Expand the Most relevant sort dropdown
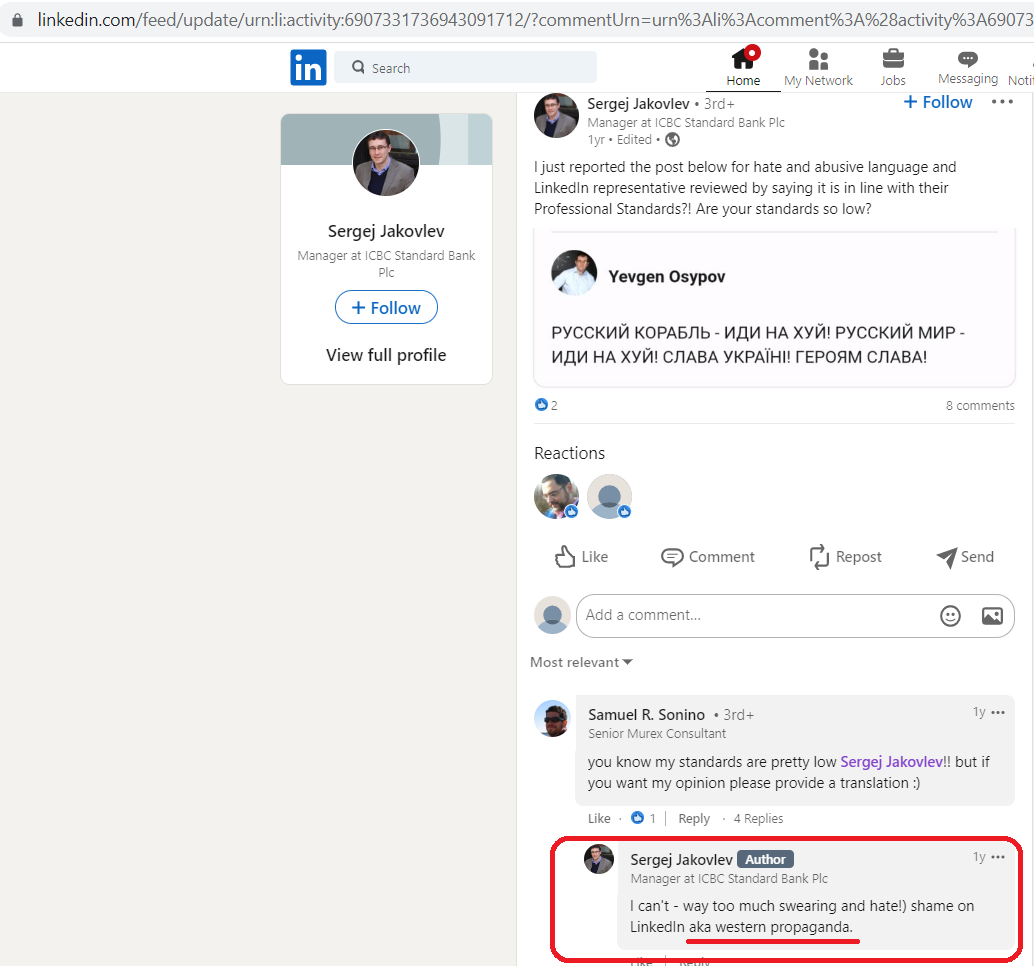Image resolution: width=1034 pixels, height=966 pixels. click(x=581, y=663)
